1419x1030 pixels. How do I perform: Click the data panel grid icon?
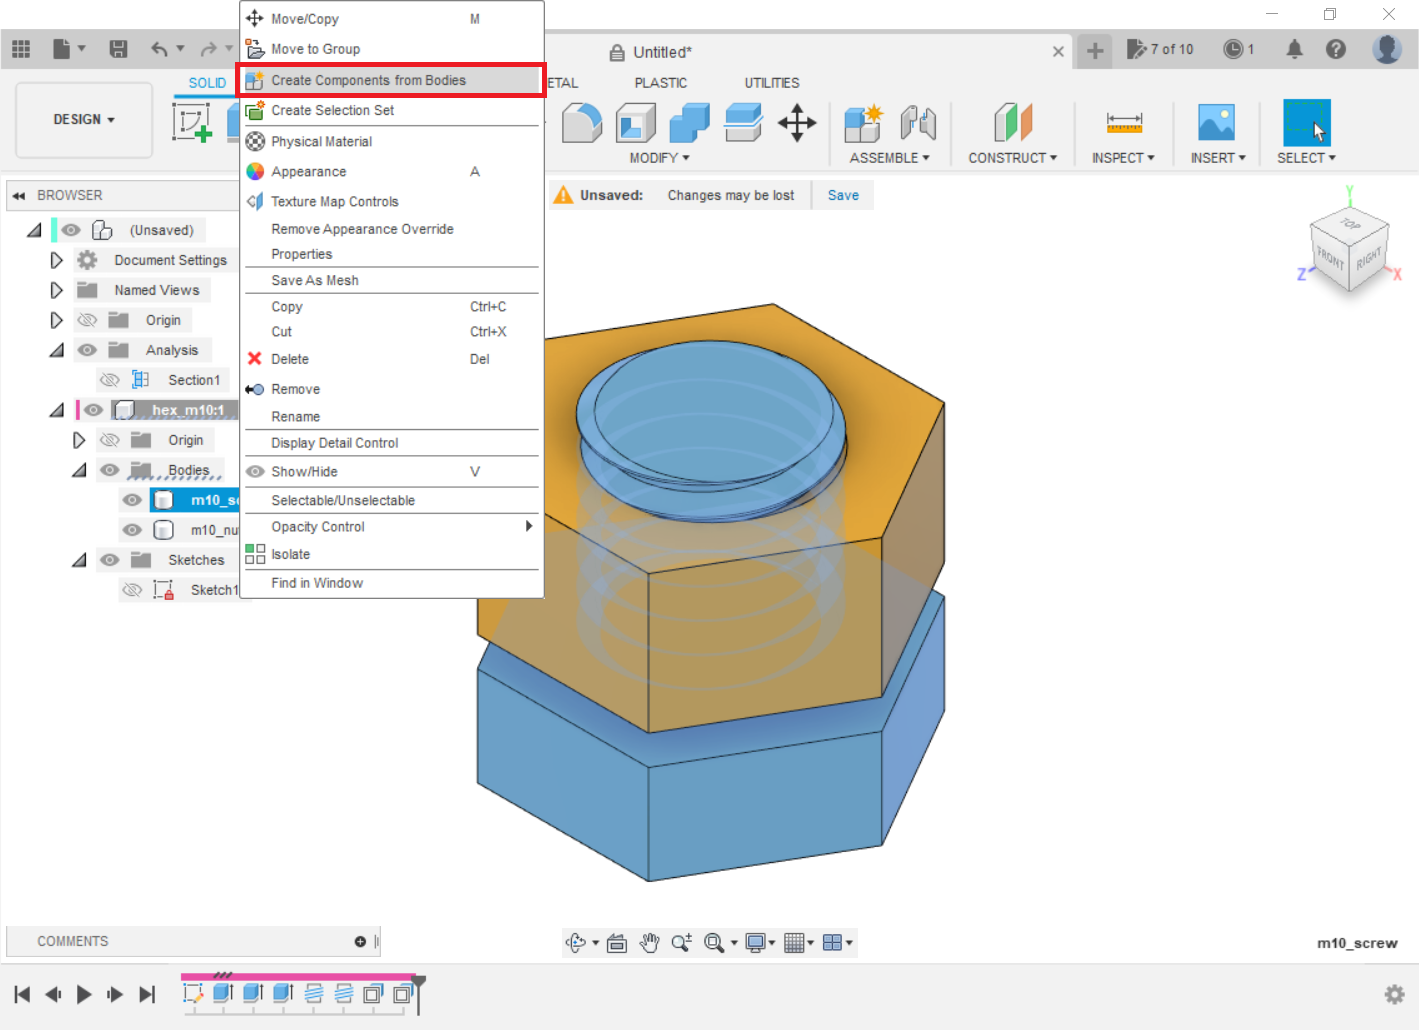21,49
